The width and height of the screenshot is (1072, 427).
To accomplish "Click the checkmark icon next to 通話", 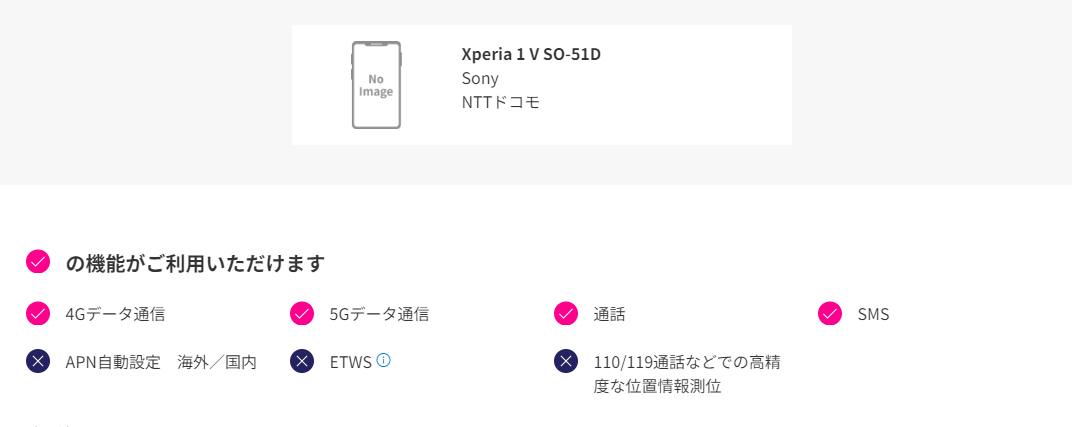I will click(x=565, y=314).
